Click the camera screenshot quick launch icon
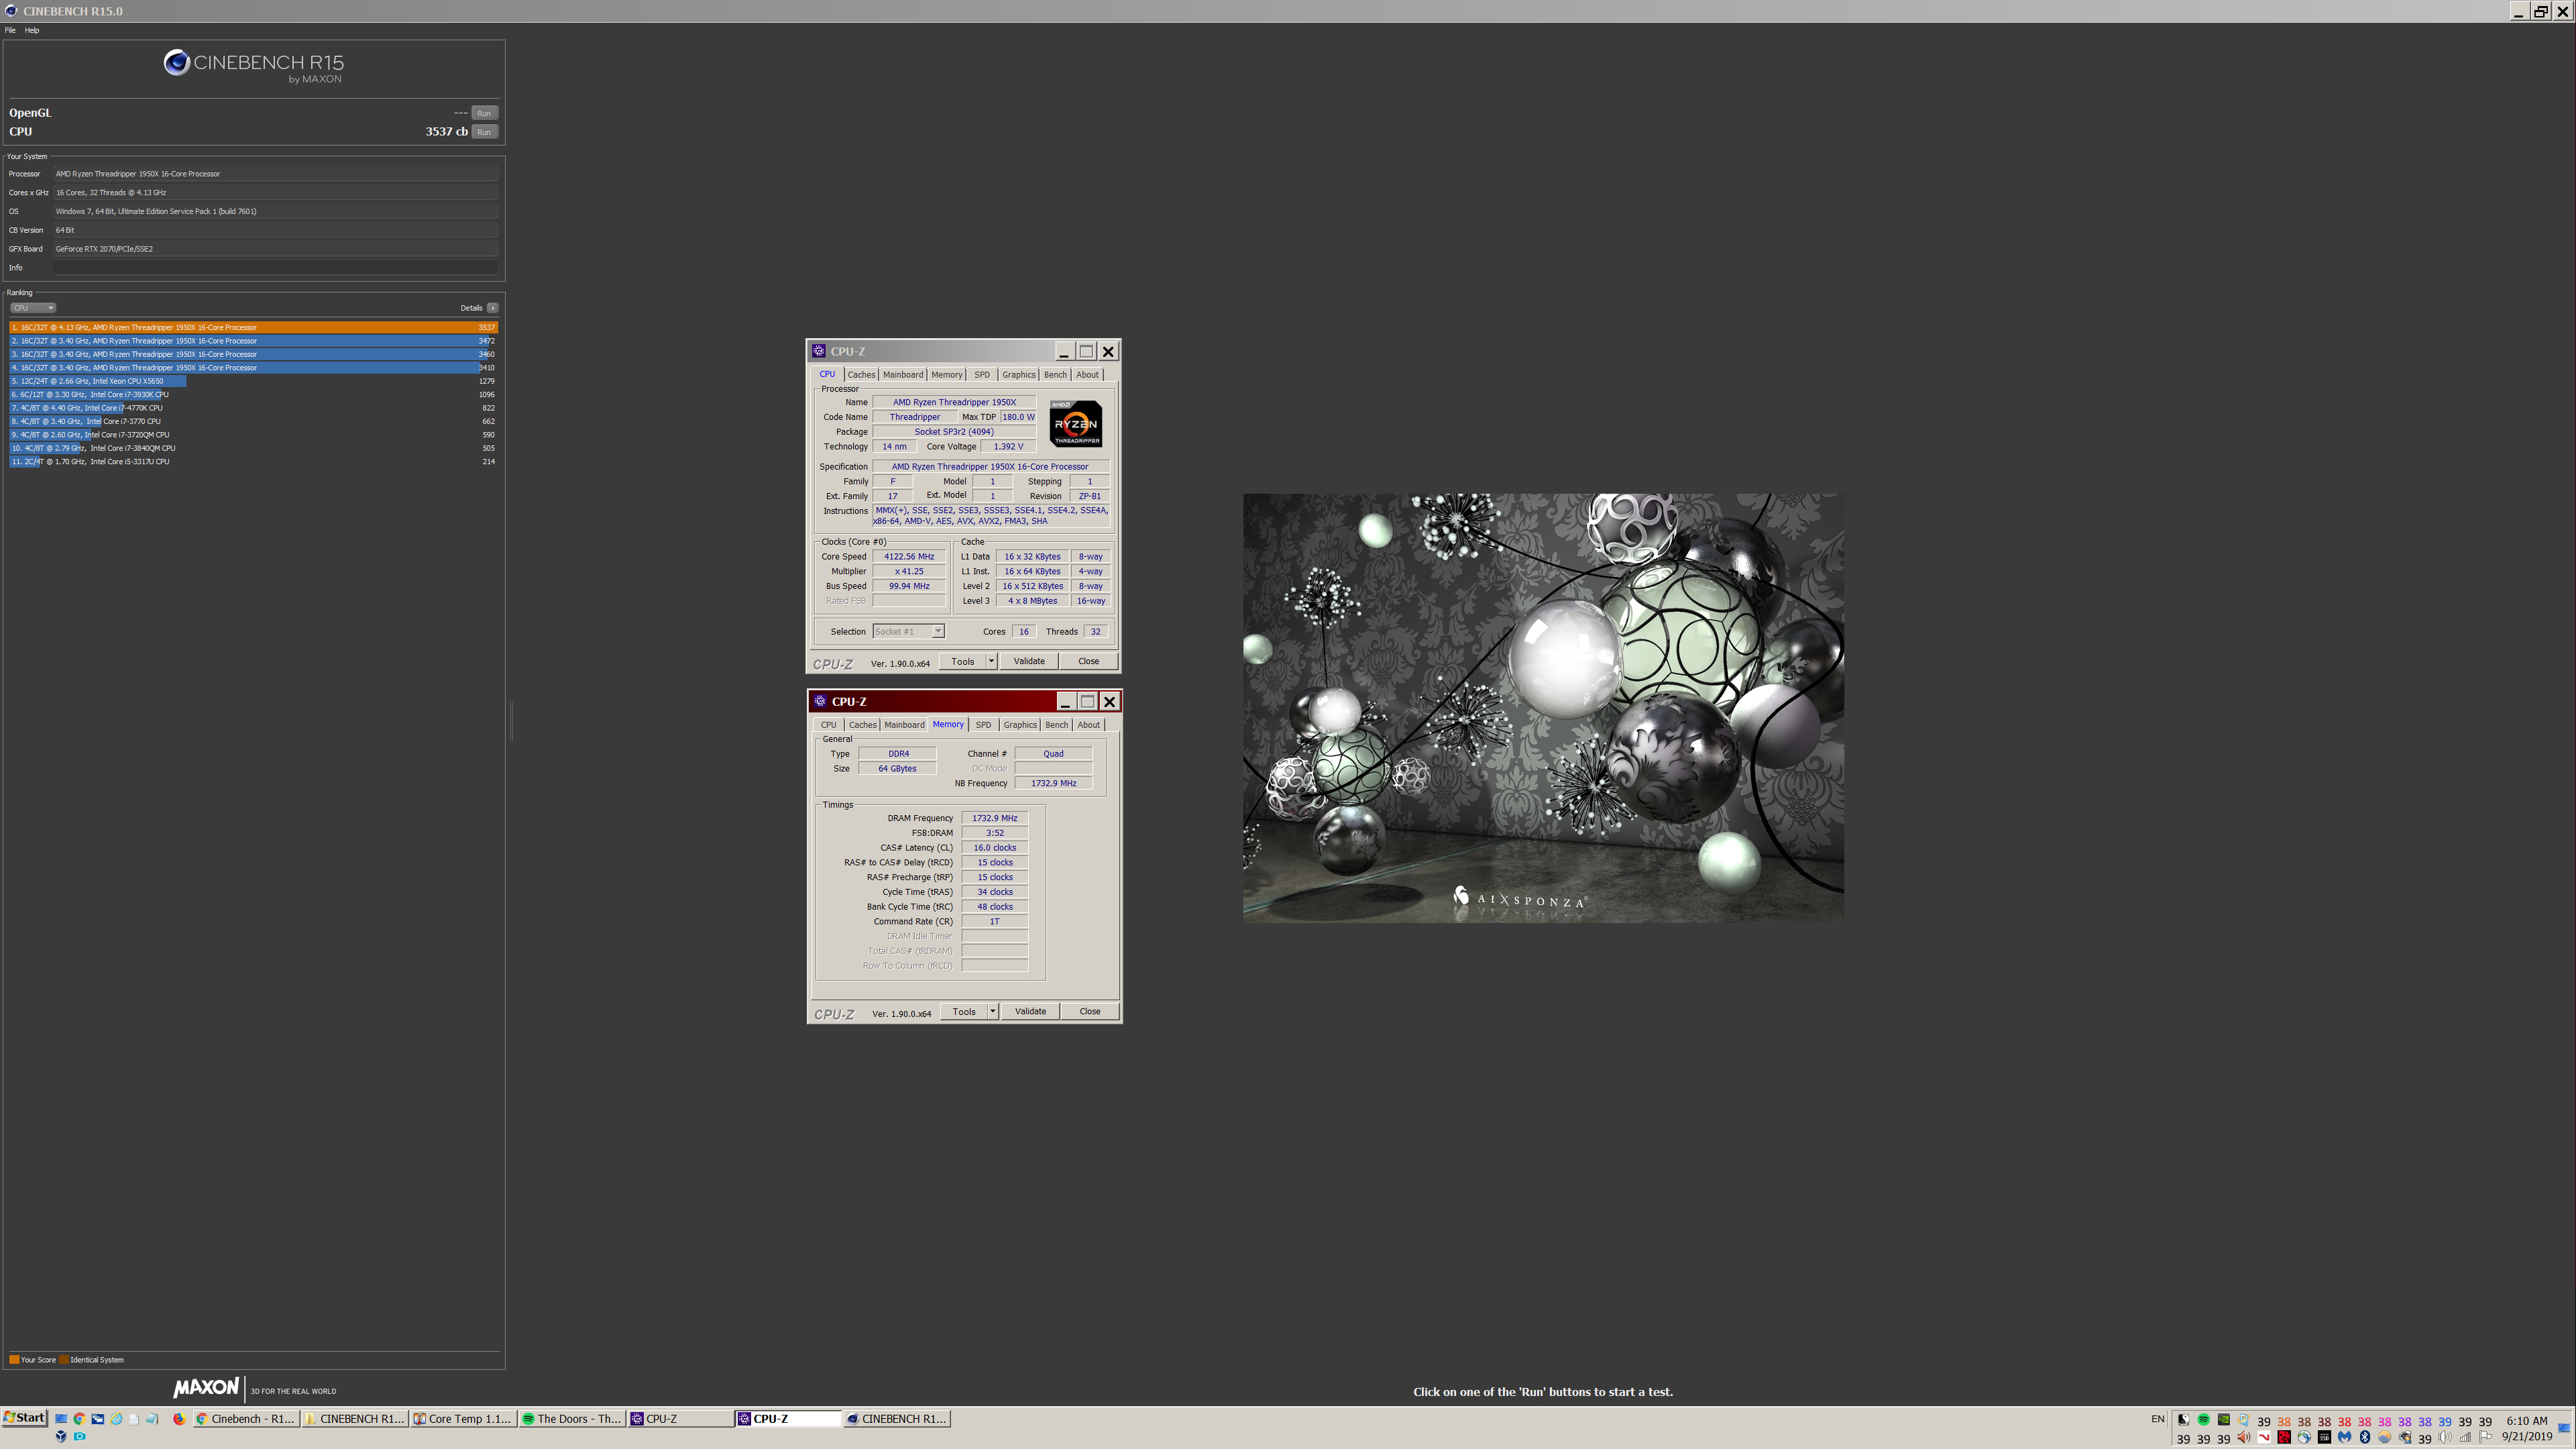The image size is (2576, 1449). 80,1437
